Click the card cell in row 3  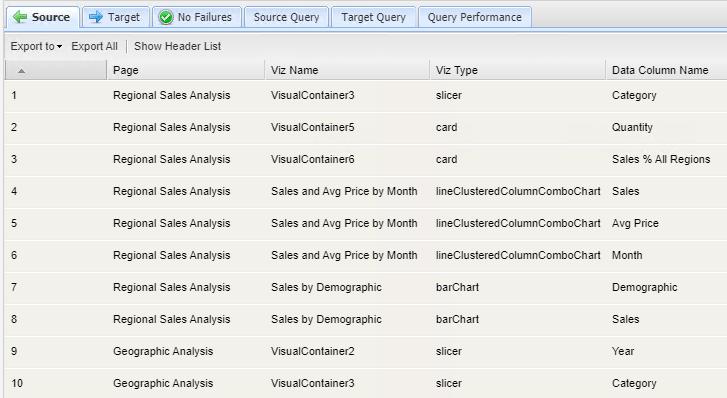coord(446,160)
